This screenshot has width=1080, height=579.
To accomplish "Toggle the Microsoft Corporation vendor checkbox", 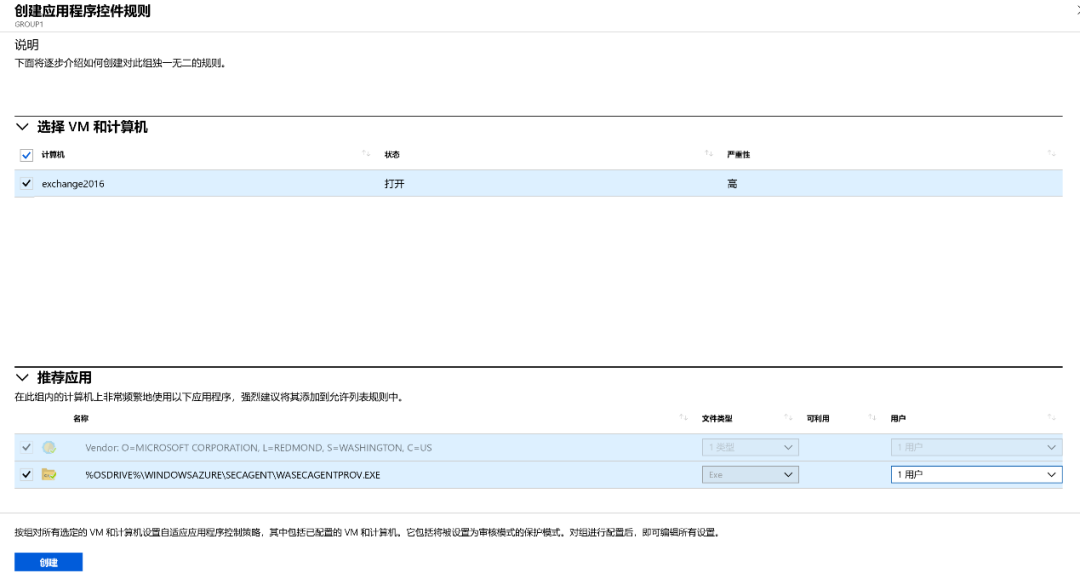I will click(26, 447).
